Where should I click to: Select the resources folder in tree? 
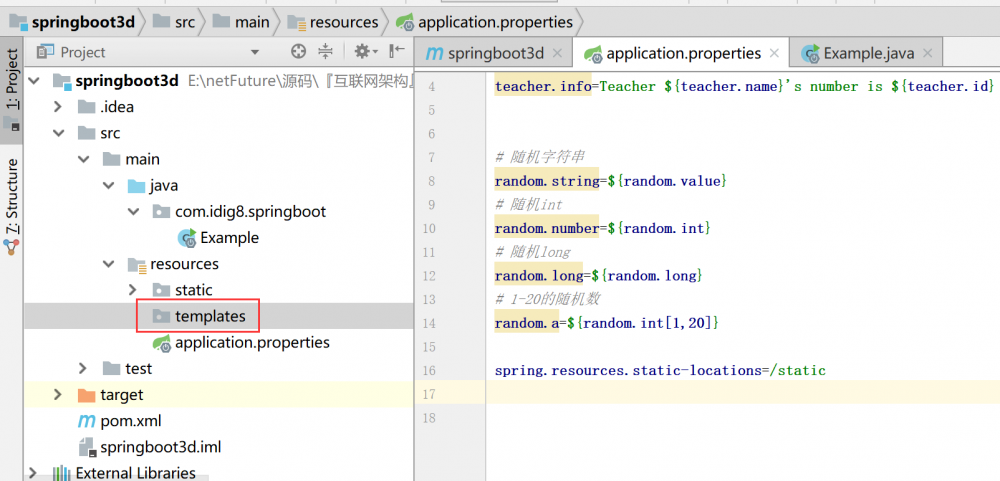click(x=184, y=263)
